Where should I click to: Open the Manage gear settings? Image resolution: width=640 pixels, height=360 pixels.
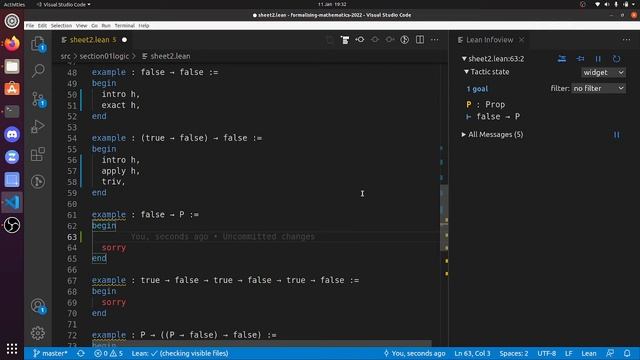pyautogui.click(x=38, y=333)
